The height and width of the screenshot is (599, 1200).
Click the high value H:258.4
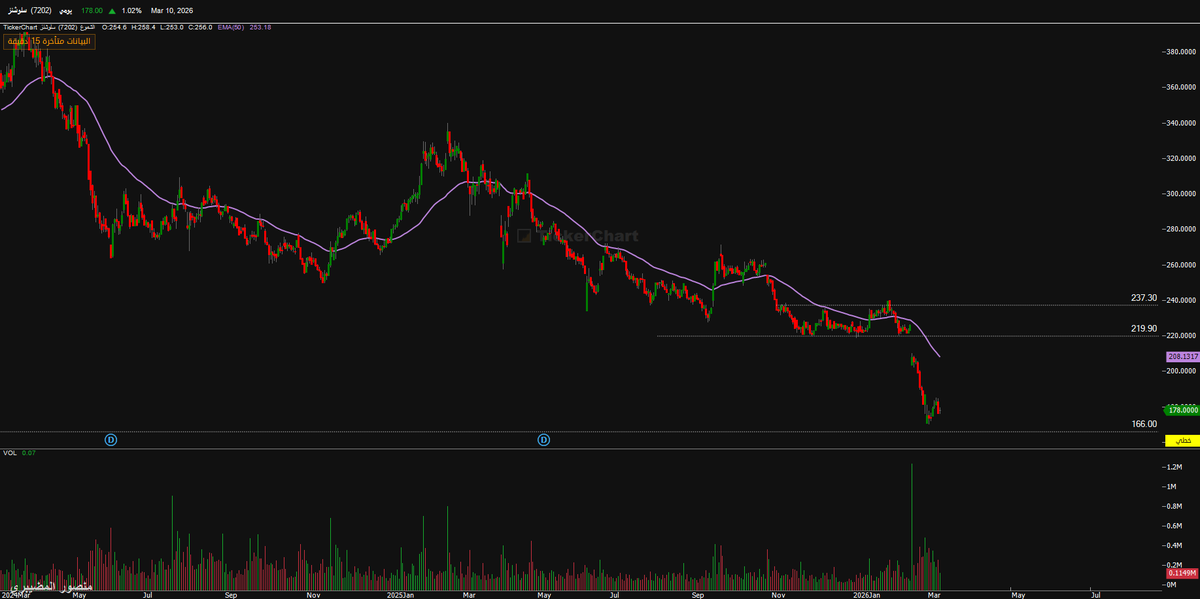point(143,27)
